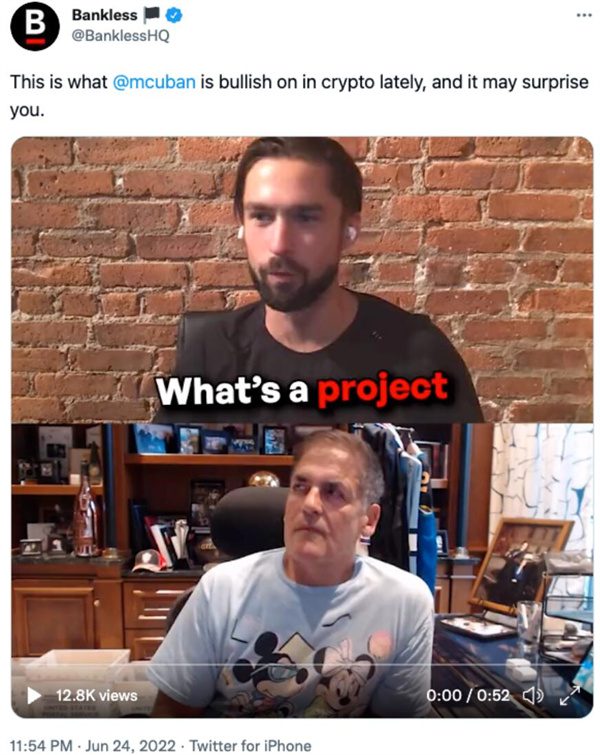The height and width of the screenshot is (755, 600).
Task: Click the Twitter for iPhone source link
Action: [x=250, y=745]
